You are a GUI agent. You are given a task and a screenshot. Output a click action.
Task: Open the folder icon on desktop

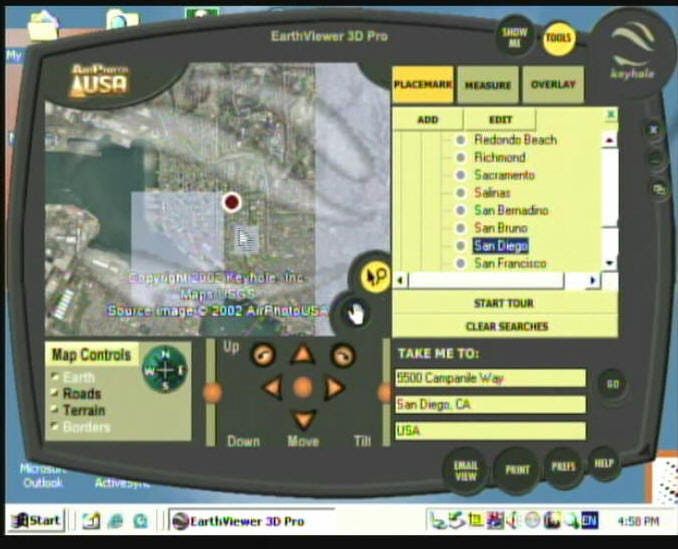tap(43, 26)
